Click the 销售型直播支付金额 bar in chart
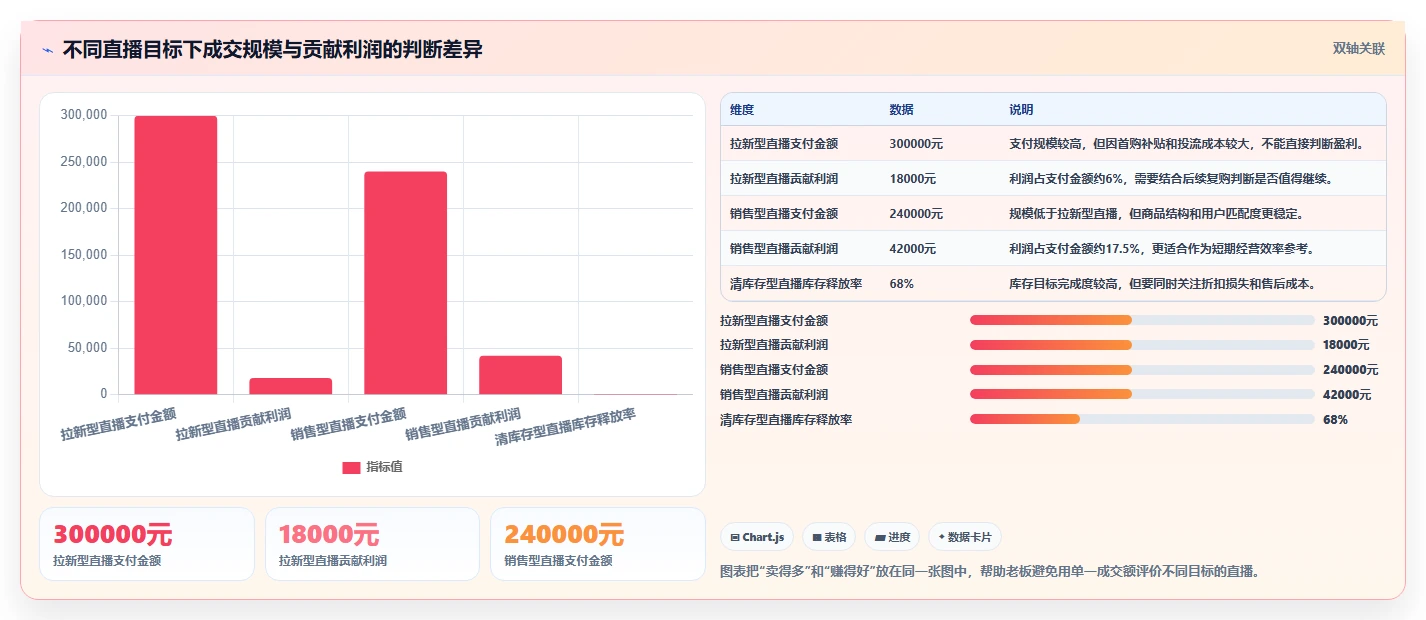 point(406,283)
